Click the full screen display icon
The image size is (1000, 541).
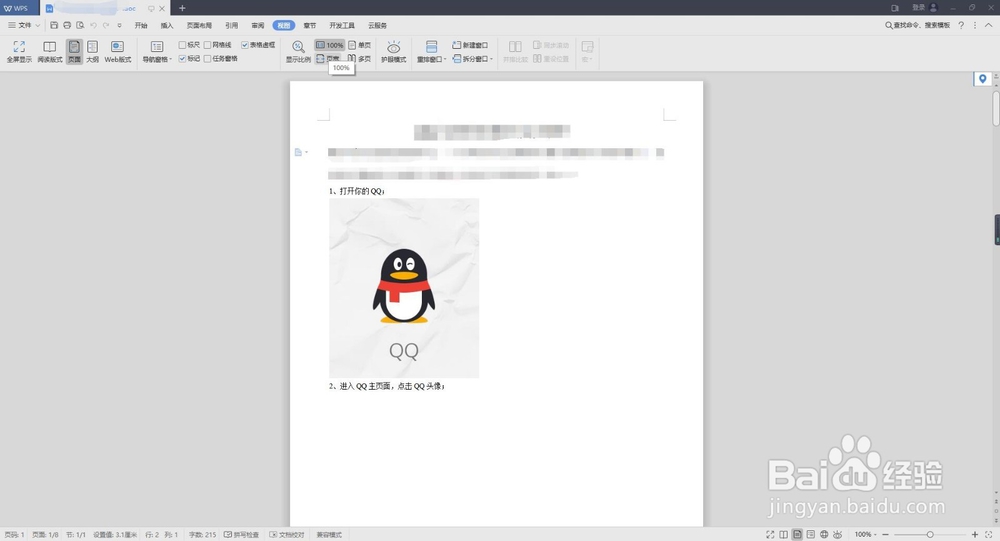19,51
